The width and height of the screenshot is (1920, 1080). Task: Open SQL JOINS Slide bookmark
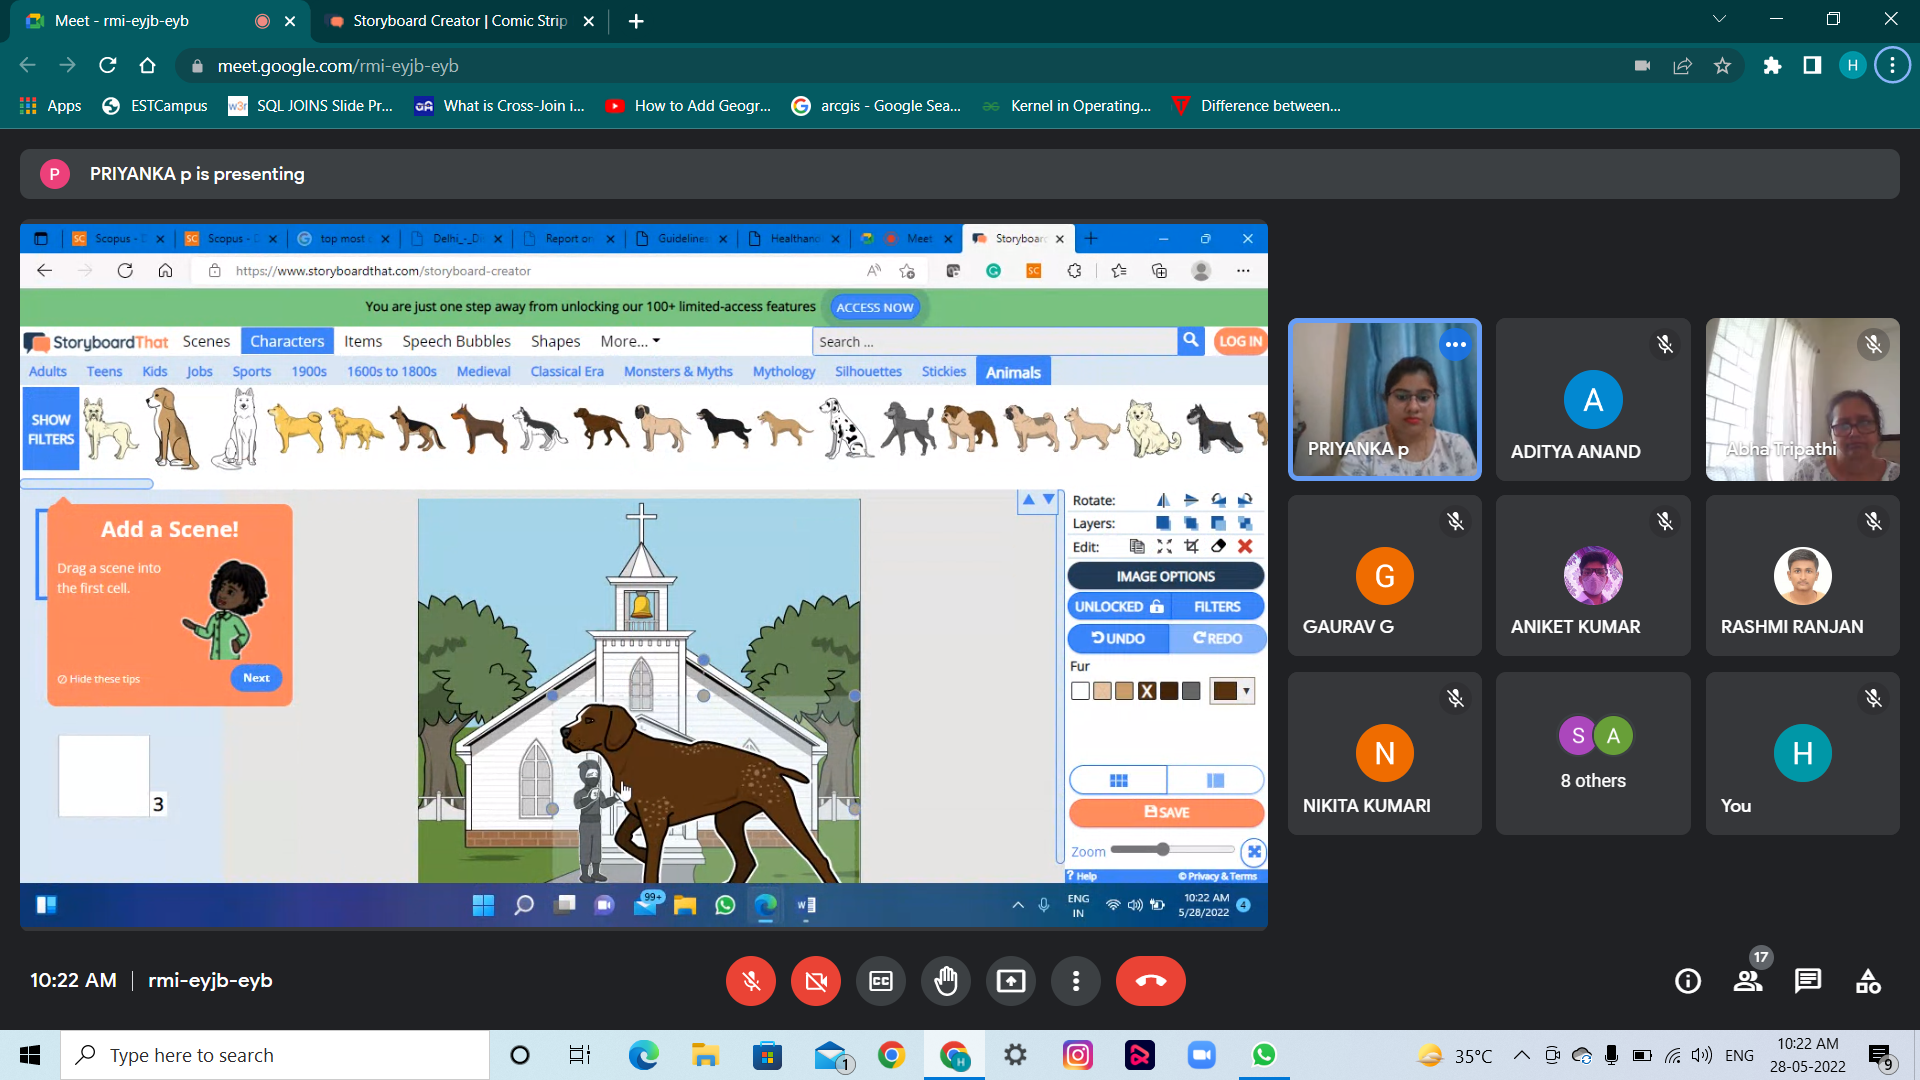(311, 106)
